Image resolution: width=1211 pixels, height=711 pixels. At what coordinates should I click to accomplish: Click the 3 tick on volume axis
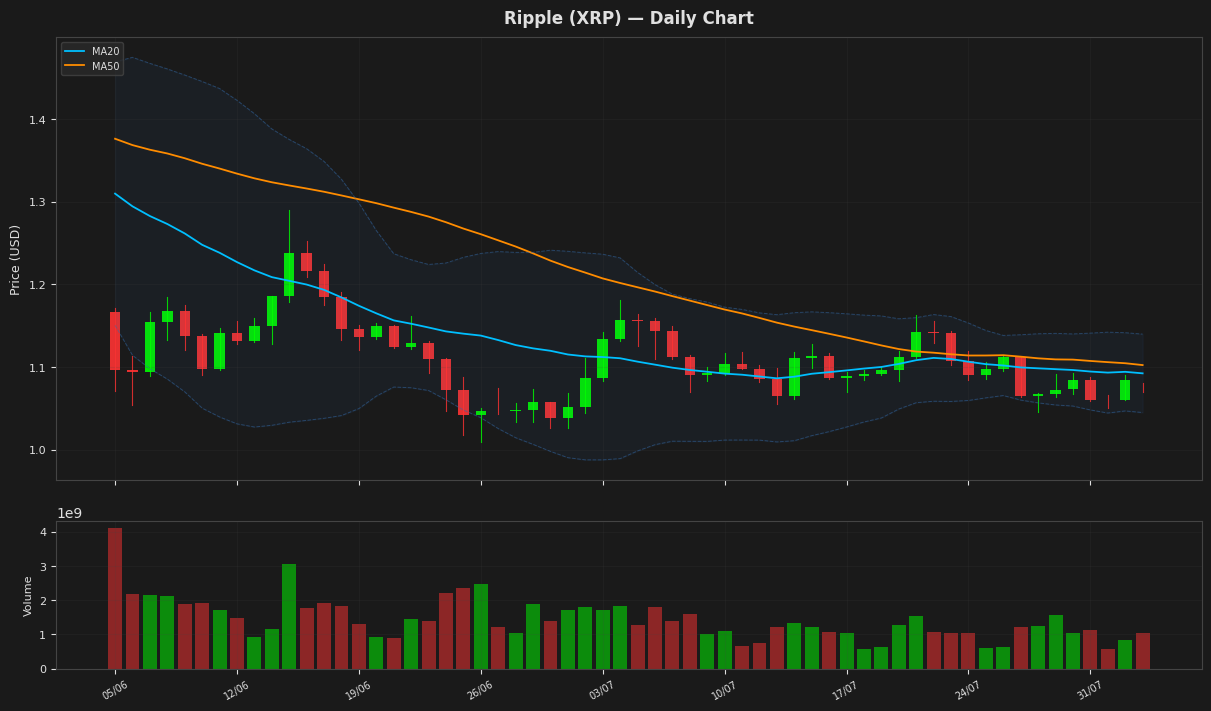(43, 567)
